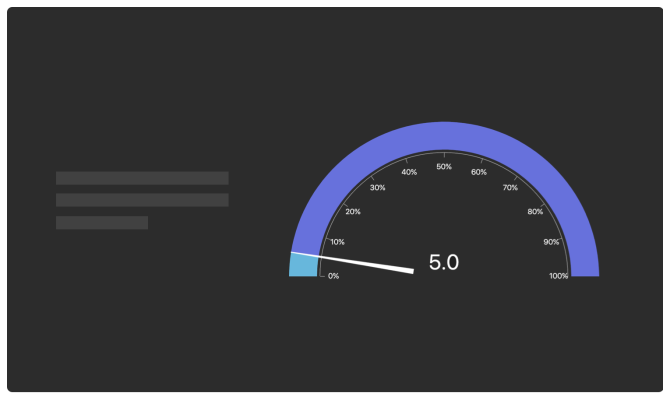Click the light blue filled gauge segment
The height and width of the screenshot is (400, 663).
point(303,265)
